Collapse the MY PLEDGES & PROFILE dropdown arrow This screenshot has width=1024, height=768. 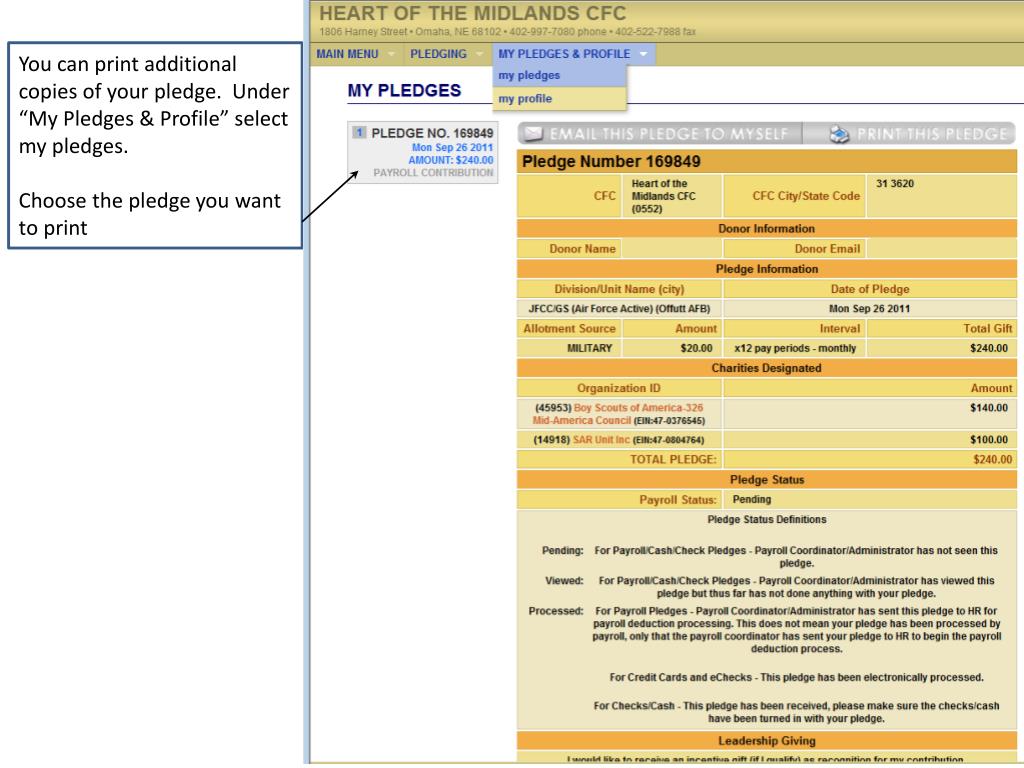(643, 54)
